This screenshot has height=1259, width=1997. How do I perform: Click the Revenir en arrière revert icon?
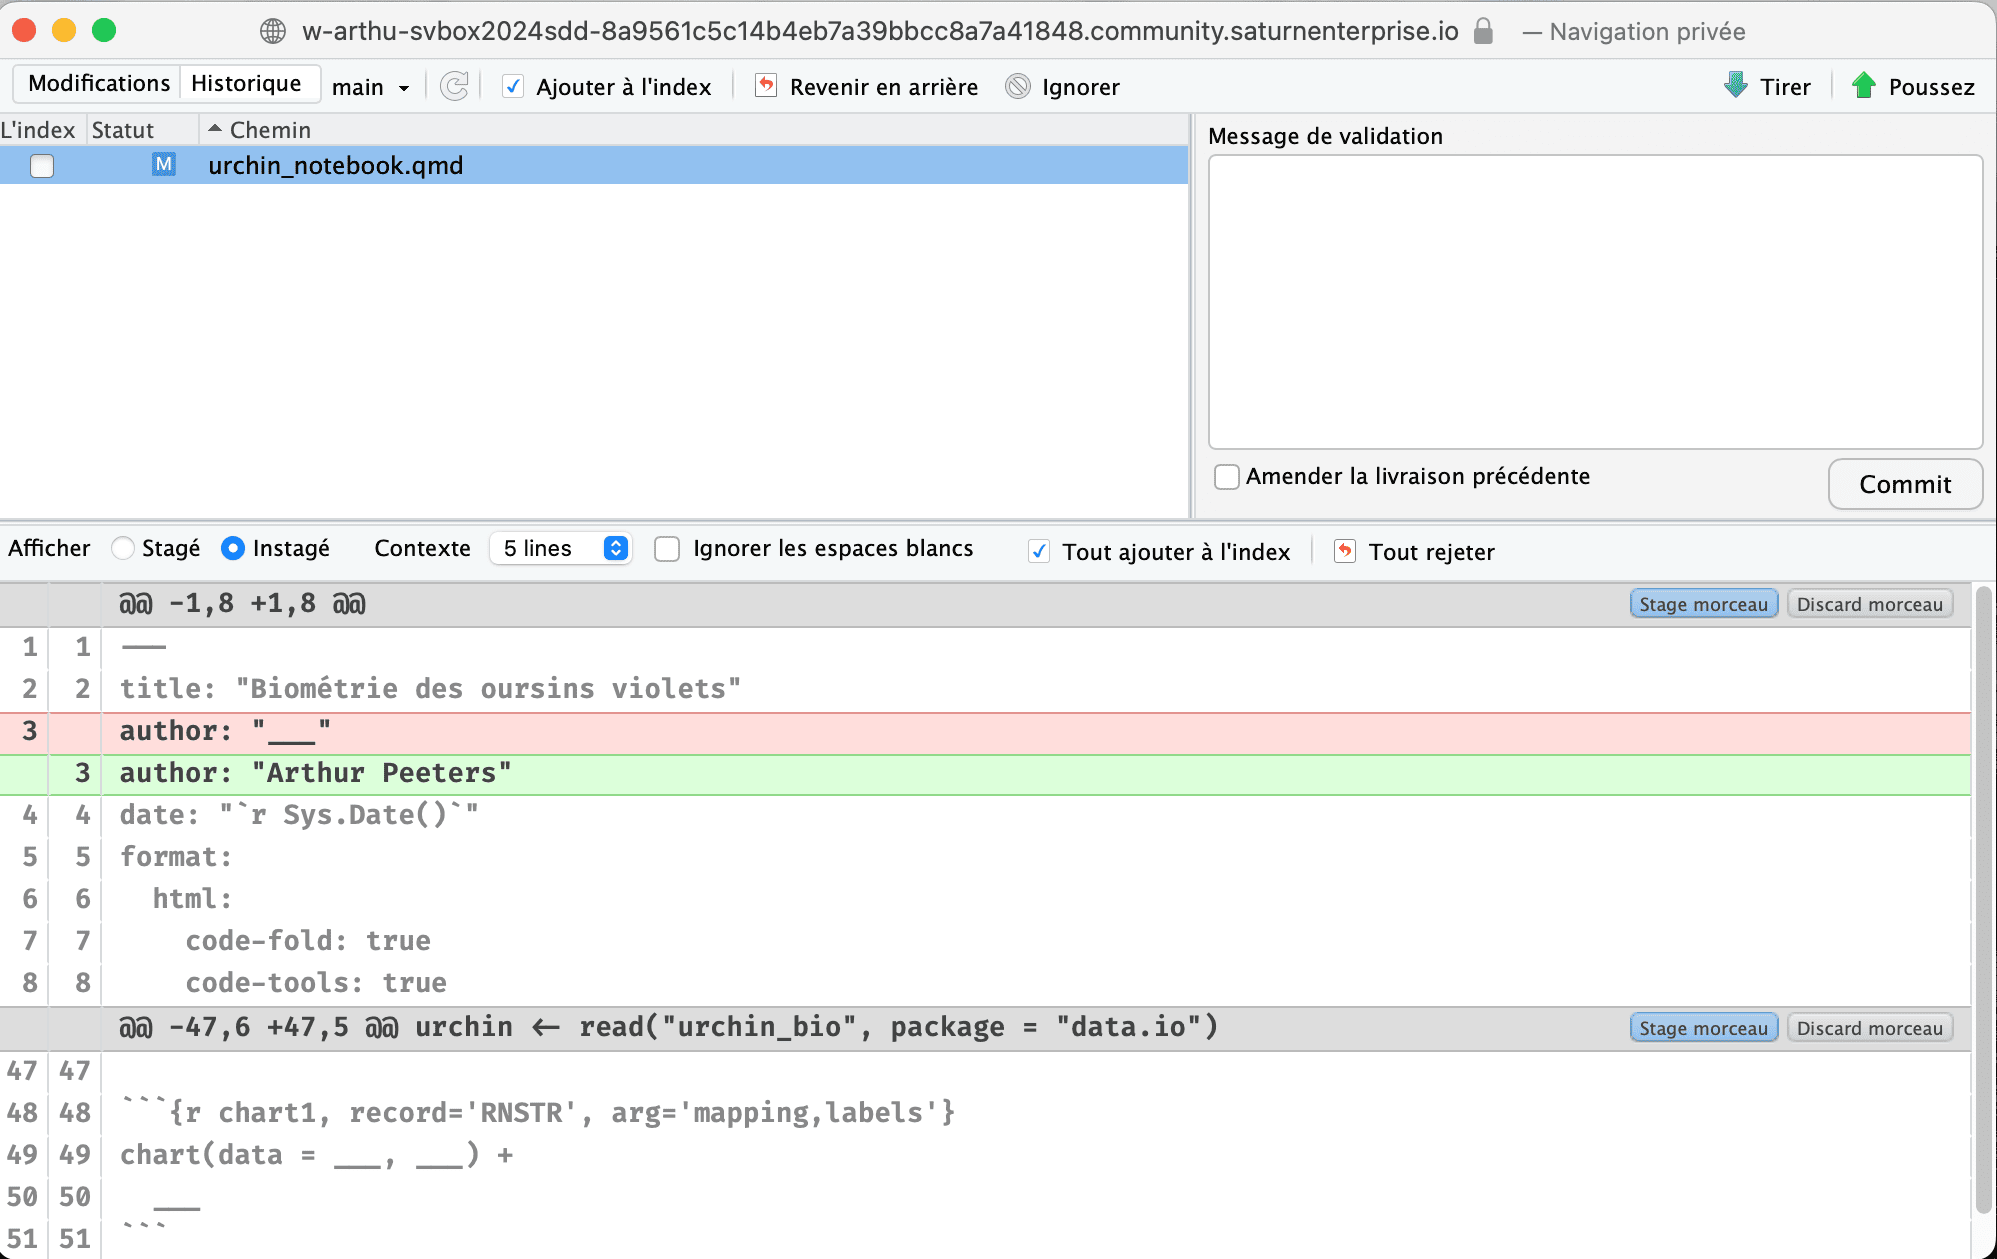766,86
